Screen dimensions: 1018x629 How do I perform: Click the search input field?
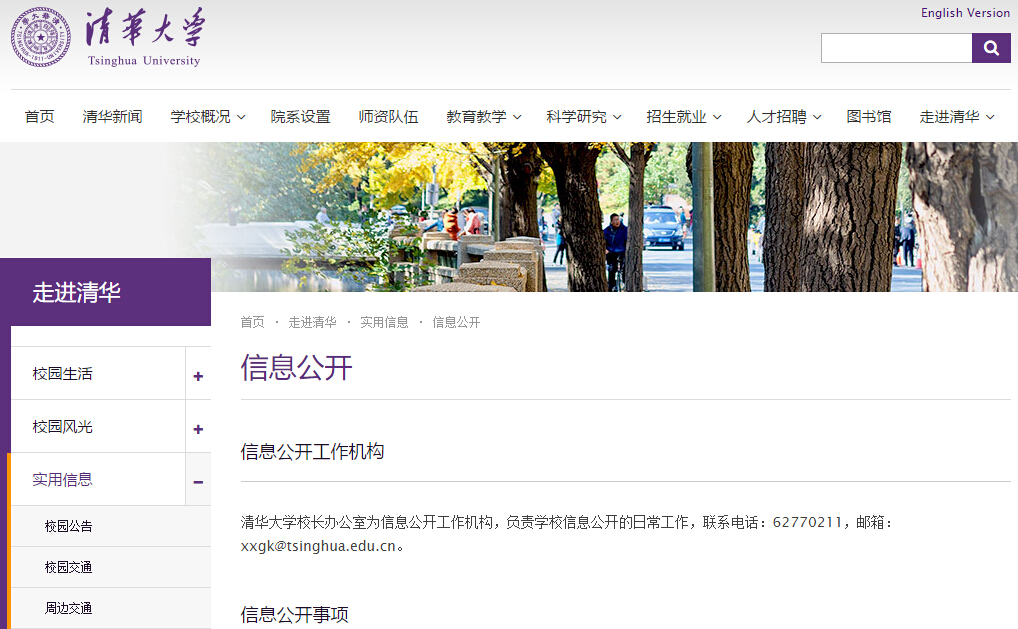pyautogui.click(x=896, y=48)
